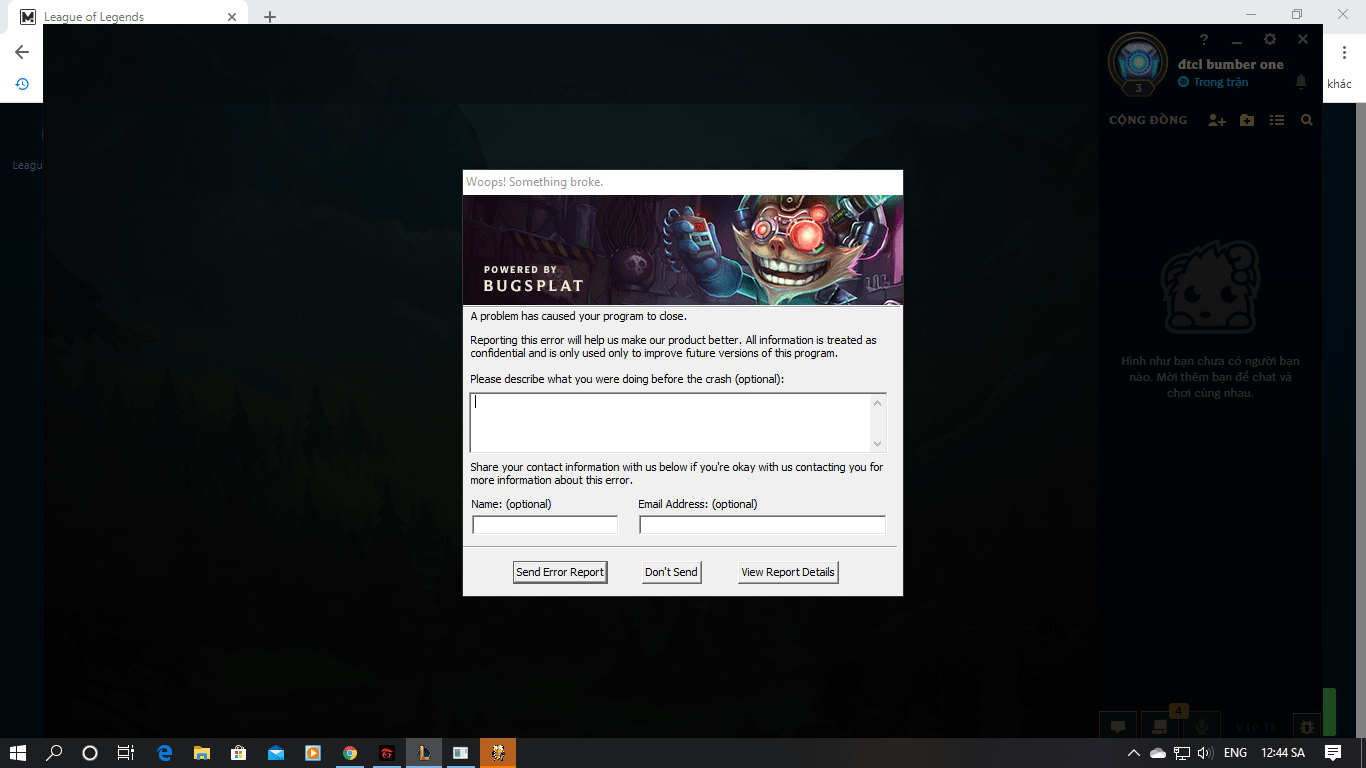Viewport: 1366px width, 768px height.
Task: Close the League of Legends browser tab
Action: point(232,17)
